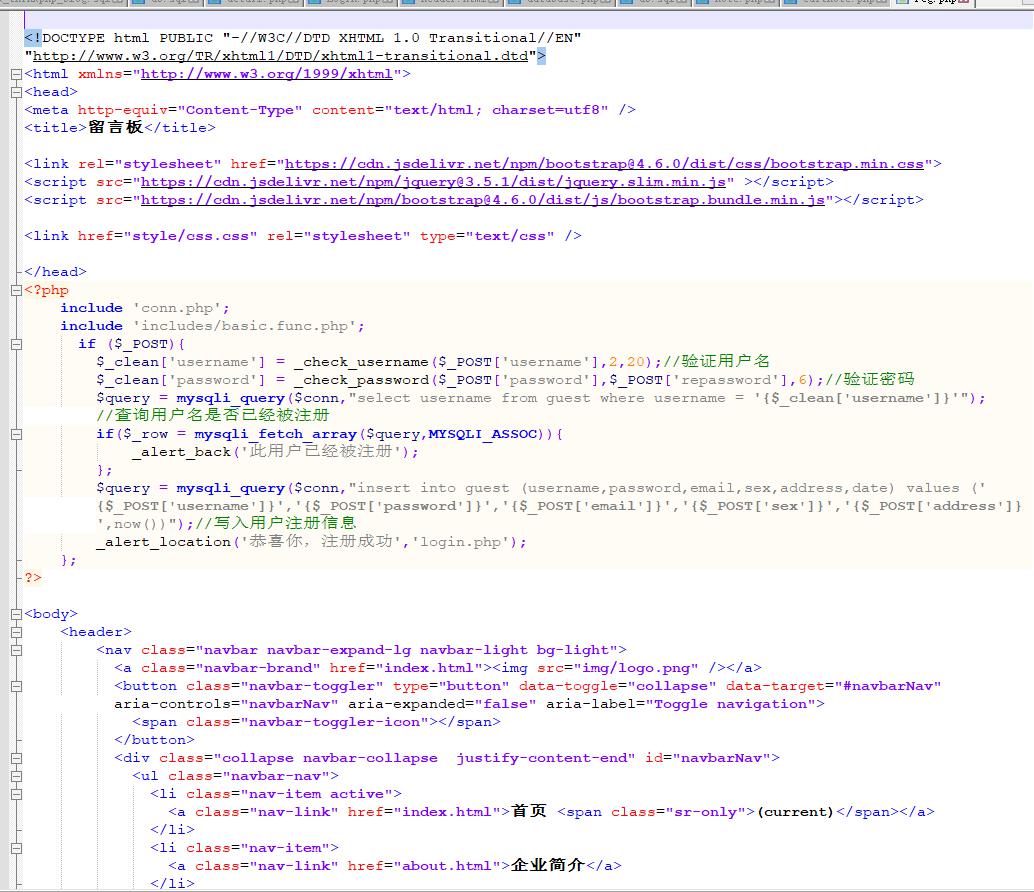Screen dimensions: 1034x892
Task: Collapse the <?php block fold marker
Action: 16,290
